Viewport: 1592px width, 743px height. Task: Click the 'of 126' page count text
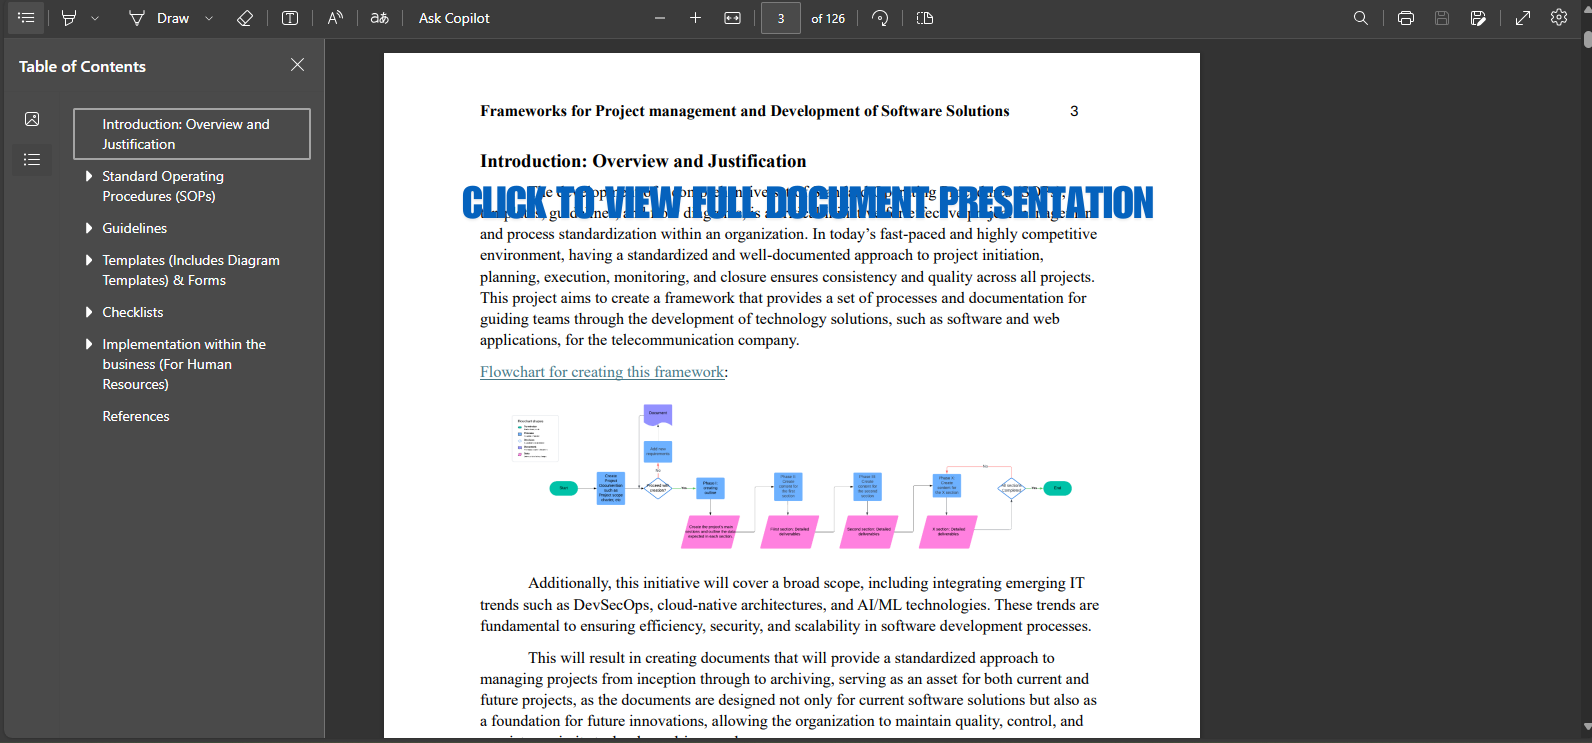click(x=828, y=18)
